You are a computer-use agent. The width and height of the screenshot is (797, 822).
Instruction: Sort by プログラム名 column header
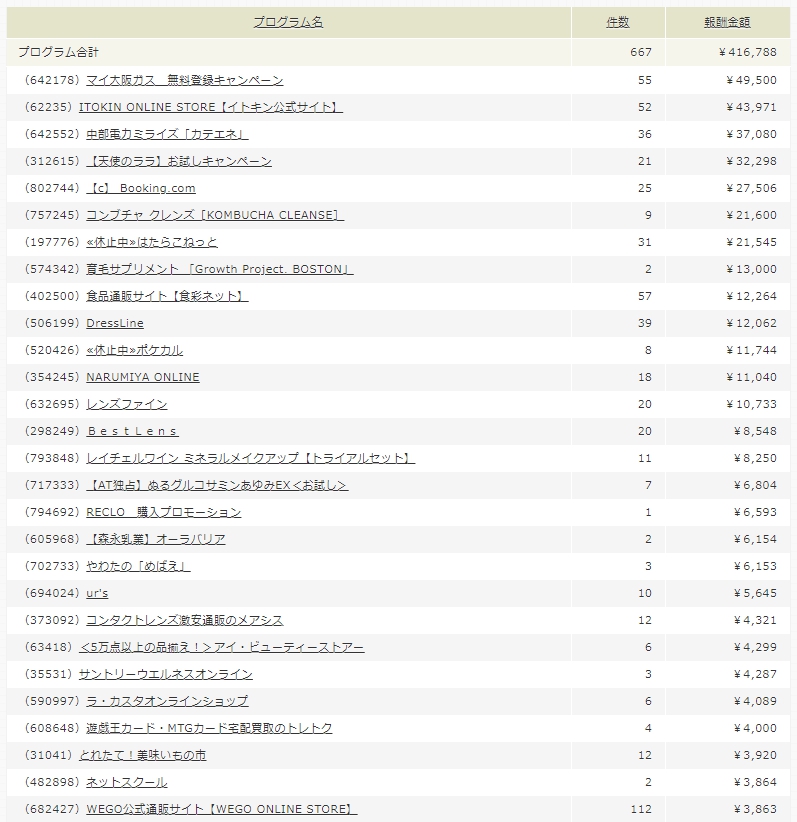288,22
